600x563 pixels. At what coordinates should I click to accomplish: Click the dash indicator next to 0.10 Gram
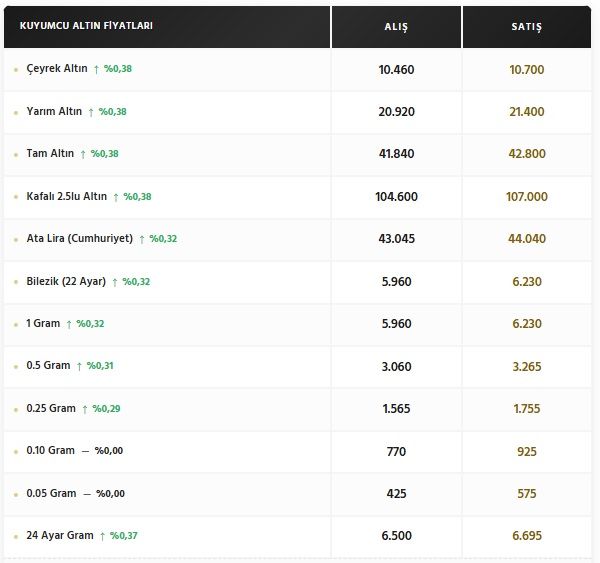[x=85, y=452]
